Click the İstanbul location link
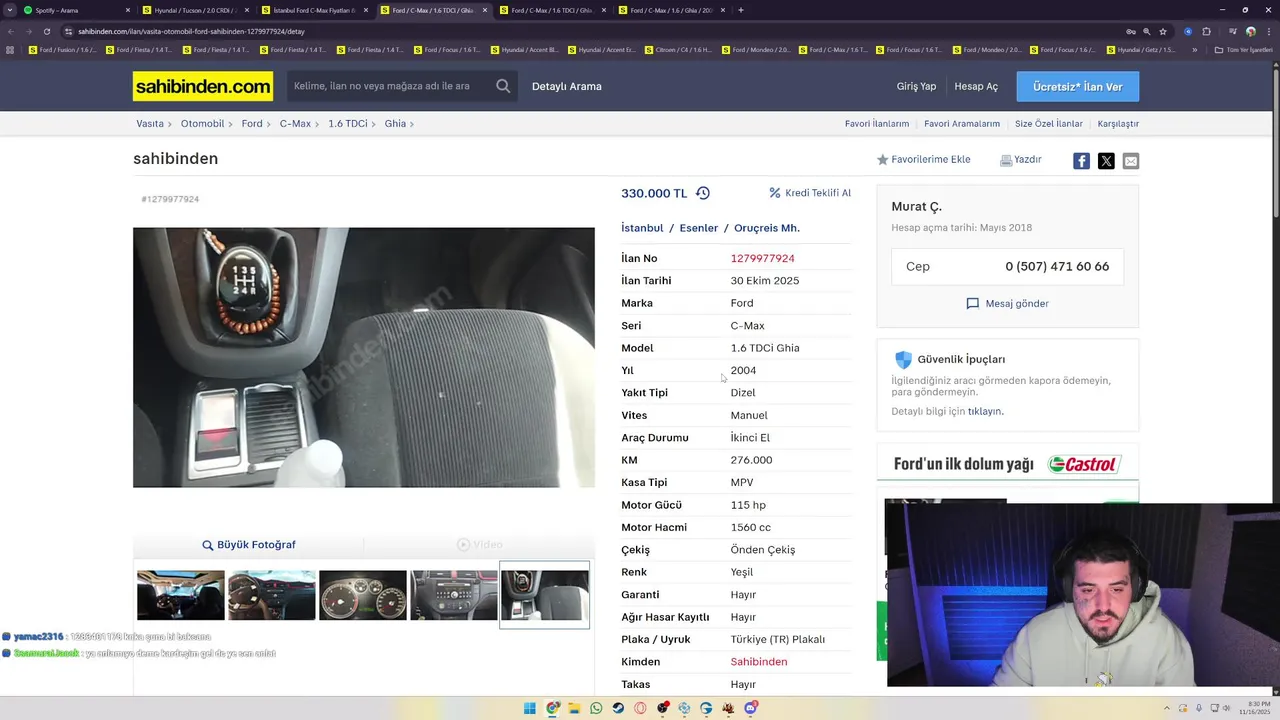The width and height of the screenshot is (1280, 720). pos(642,228)
